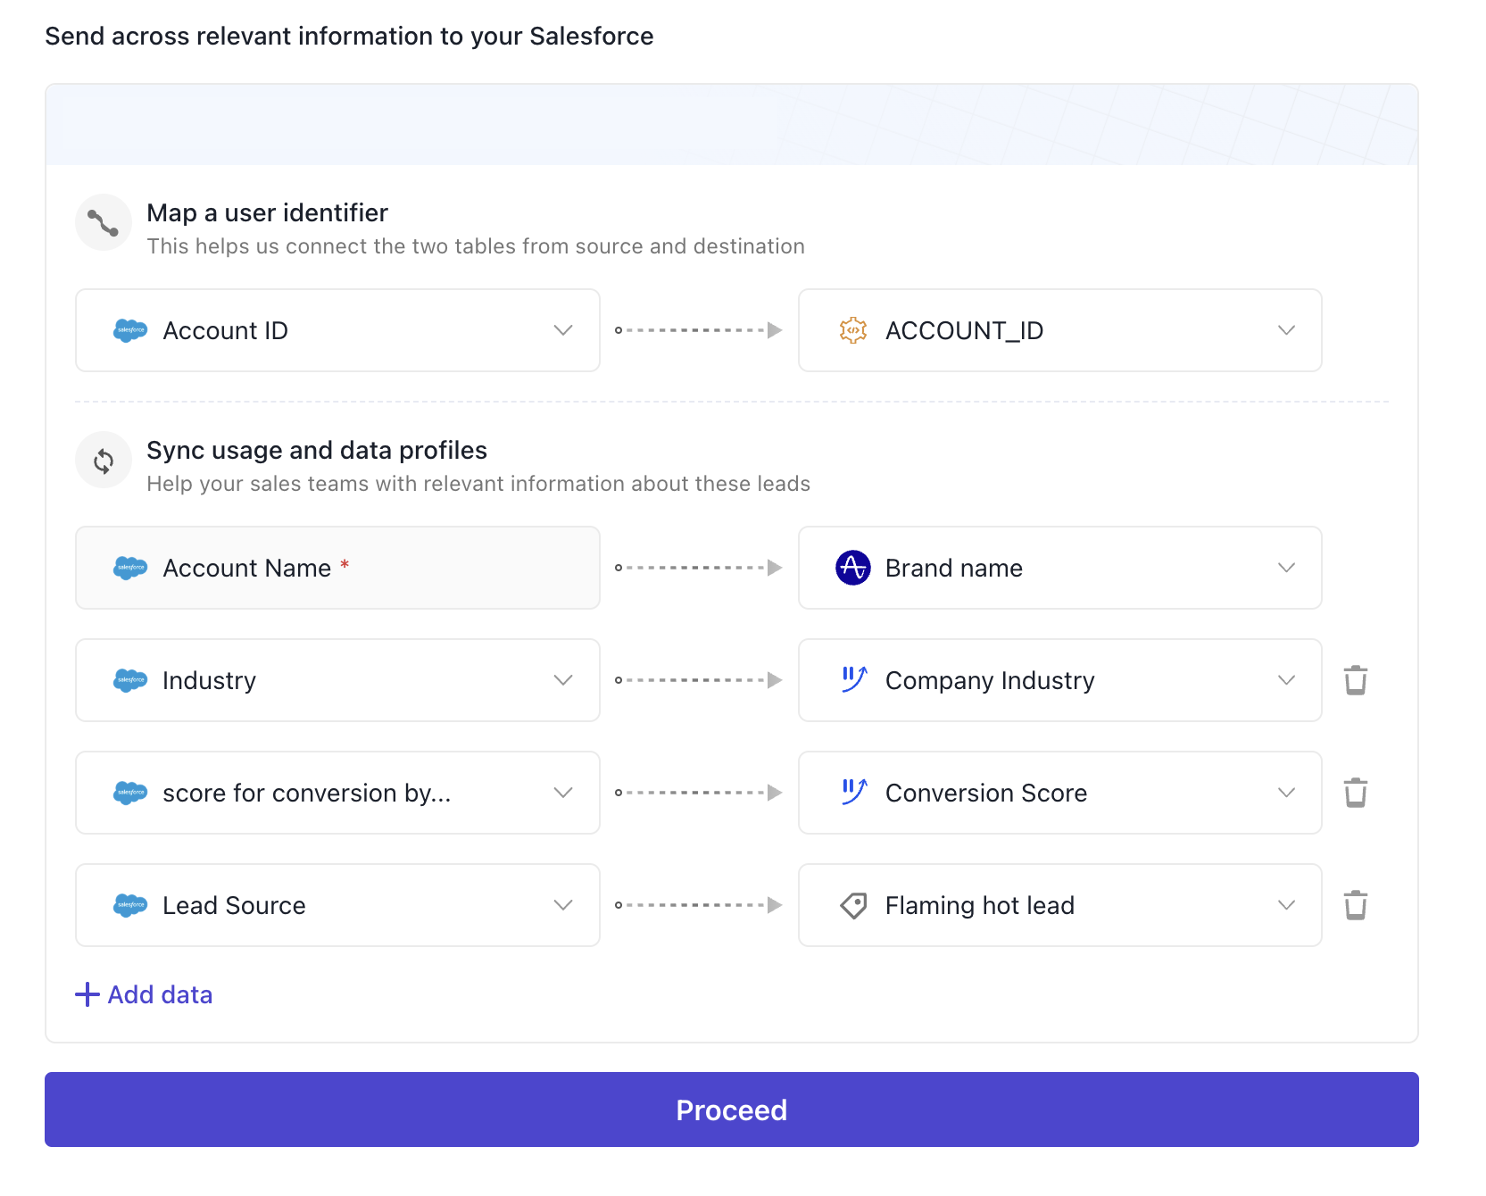
Task: Click the Brand name source logo icon
Action: [x=853, y=568]
